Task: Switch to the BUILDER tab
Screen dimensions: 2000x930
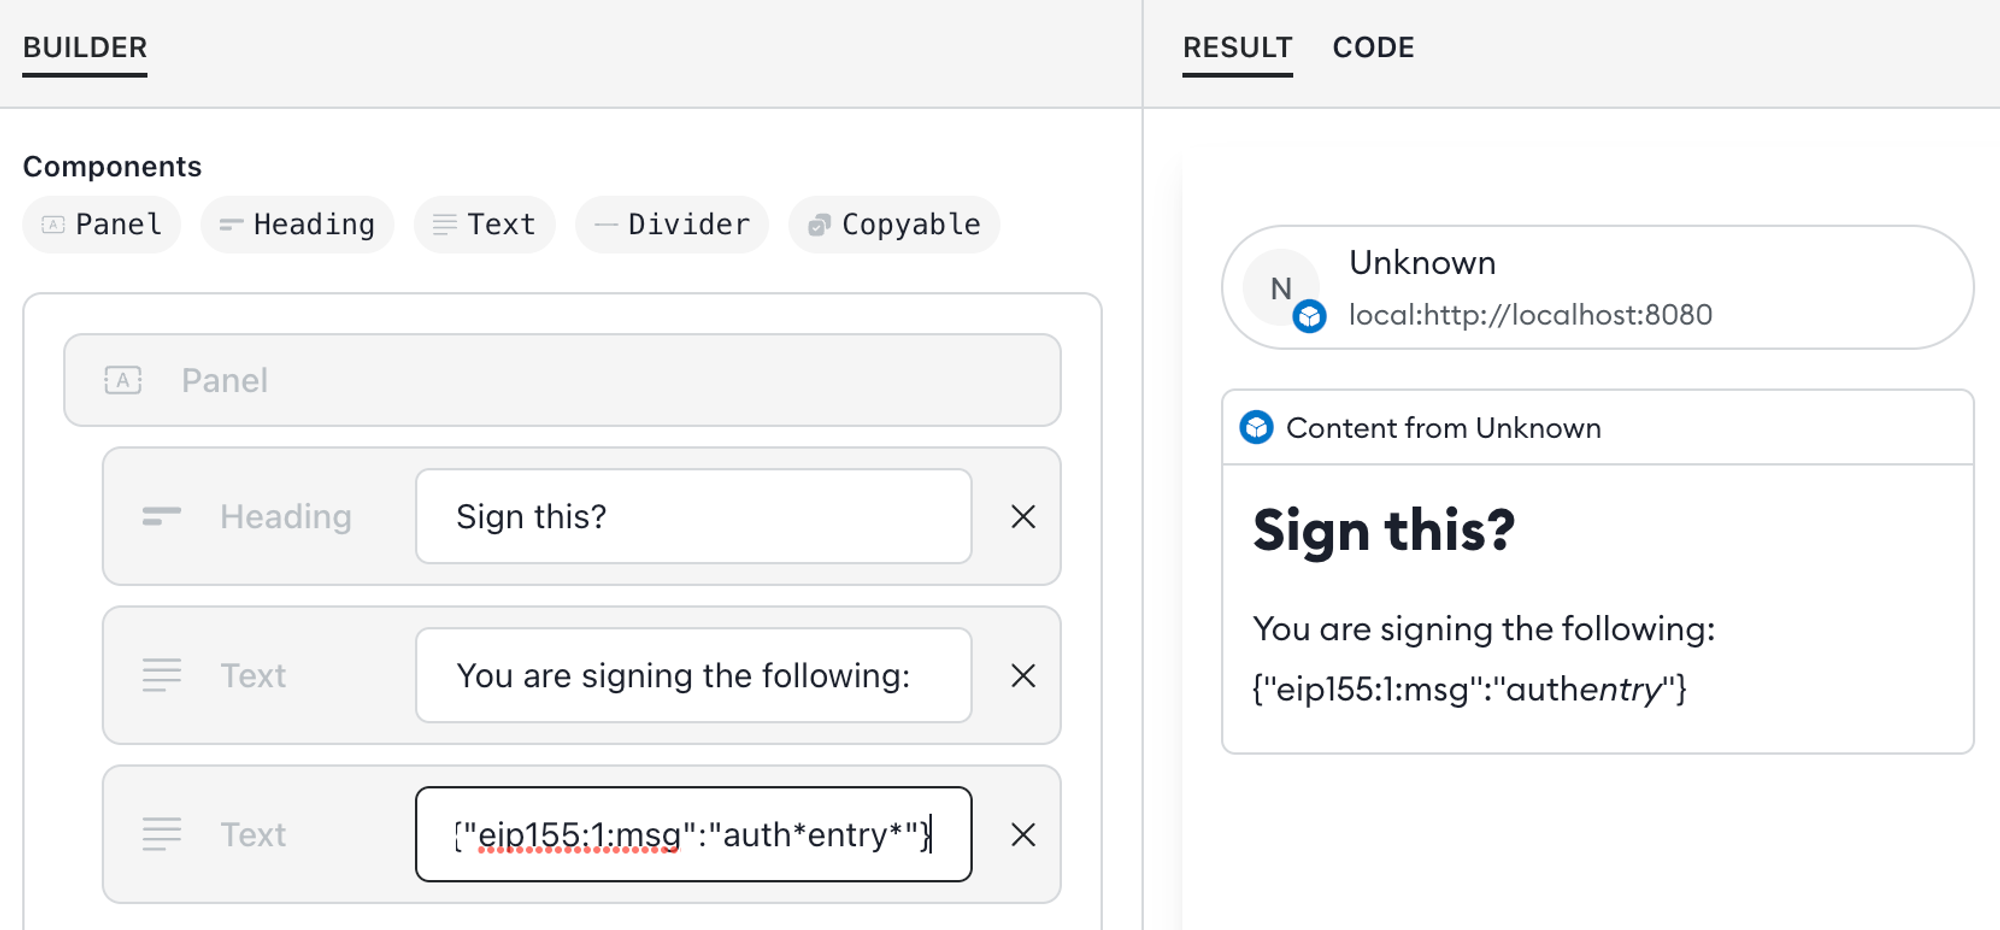Action: coord(85,47)
